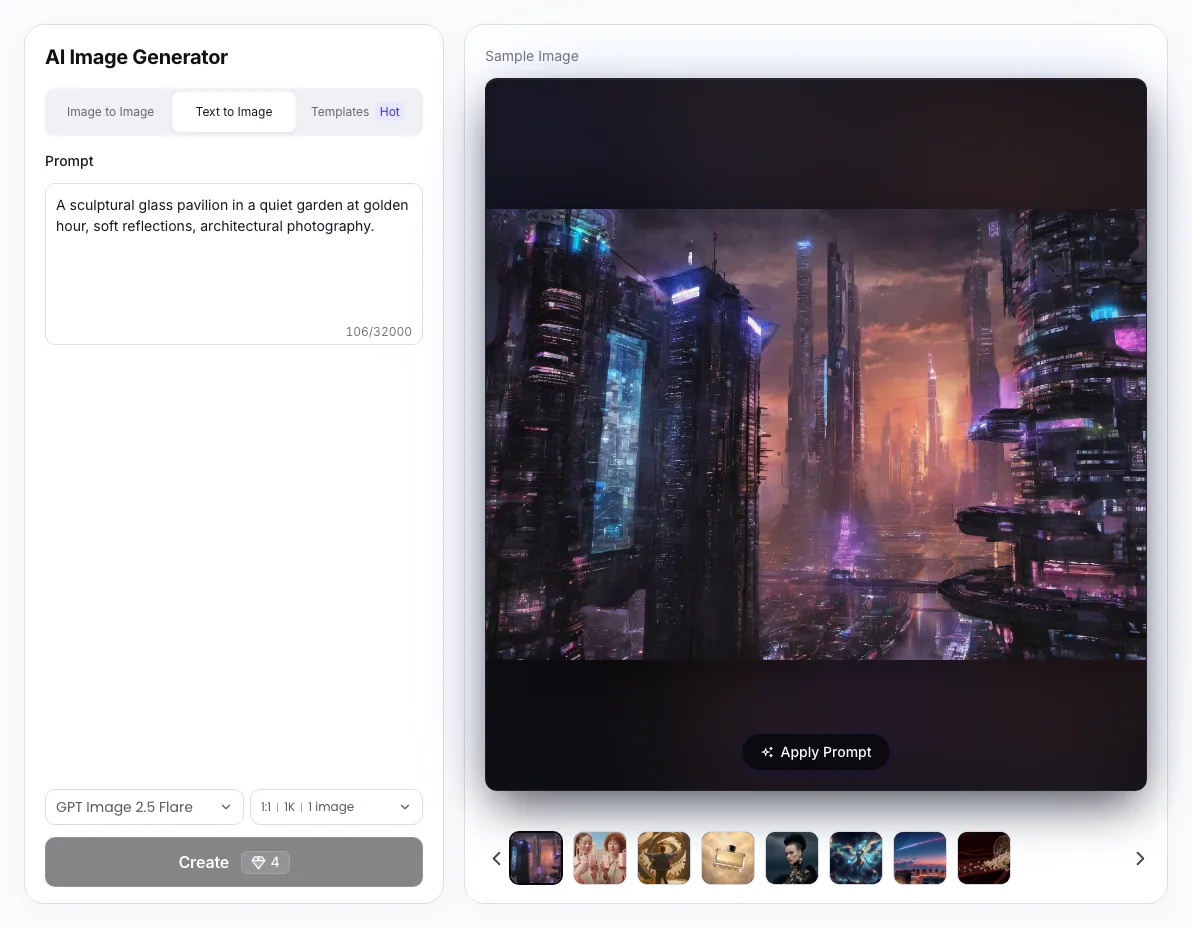Click the Create button

pos(233,862)
